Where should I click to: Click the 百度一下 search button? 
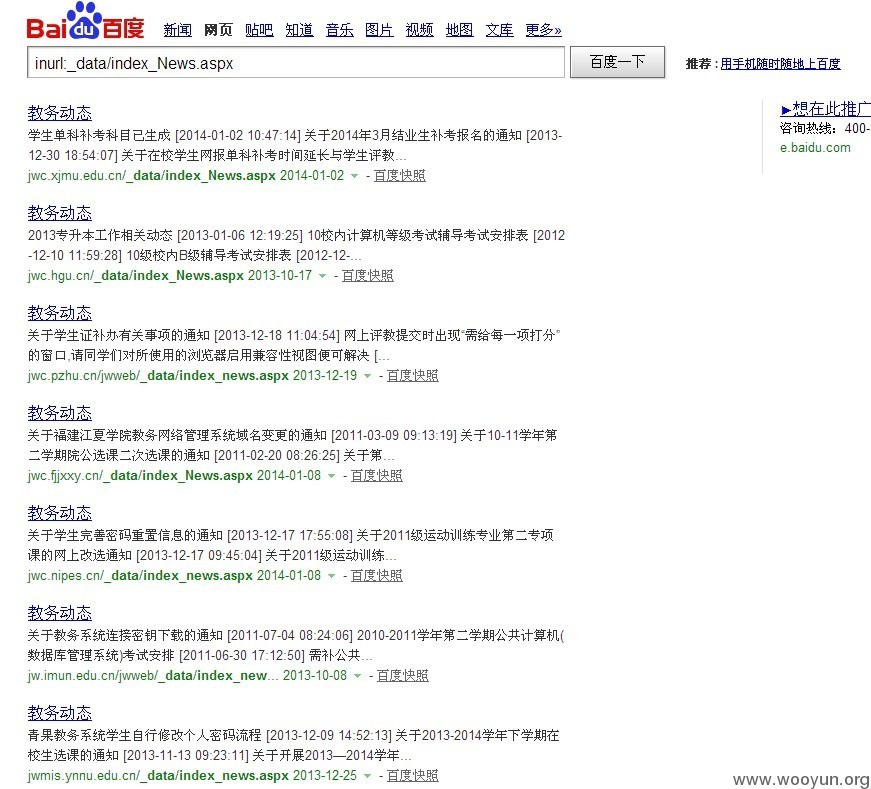pos(617,62)
